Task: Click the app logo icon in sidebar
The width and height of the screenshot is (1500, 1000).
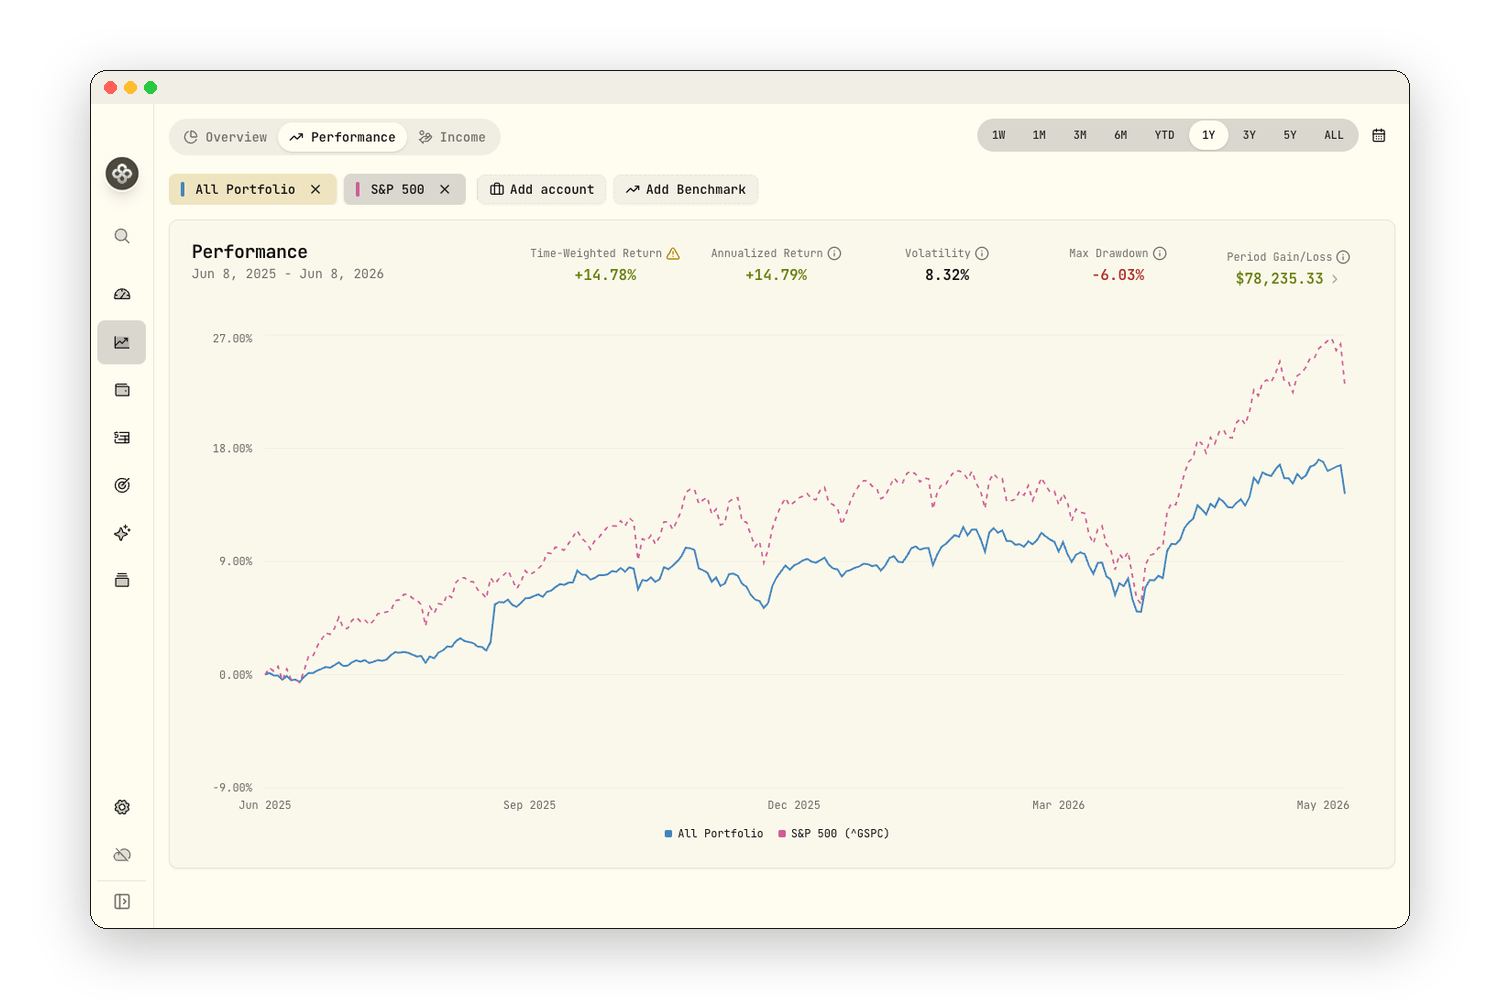Action: click(122, 173)
